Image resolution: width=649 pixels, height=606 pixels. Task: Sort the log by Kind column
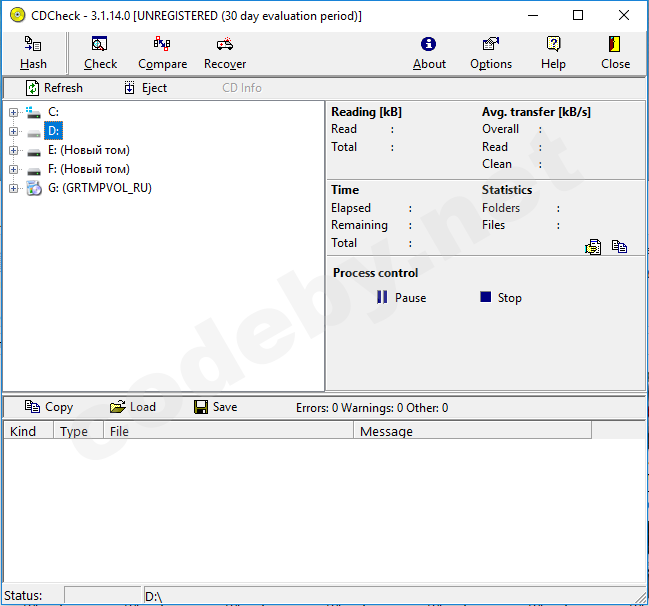28,430
